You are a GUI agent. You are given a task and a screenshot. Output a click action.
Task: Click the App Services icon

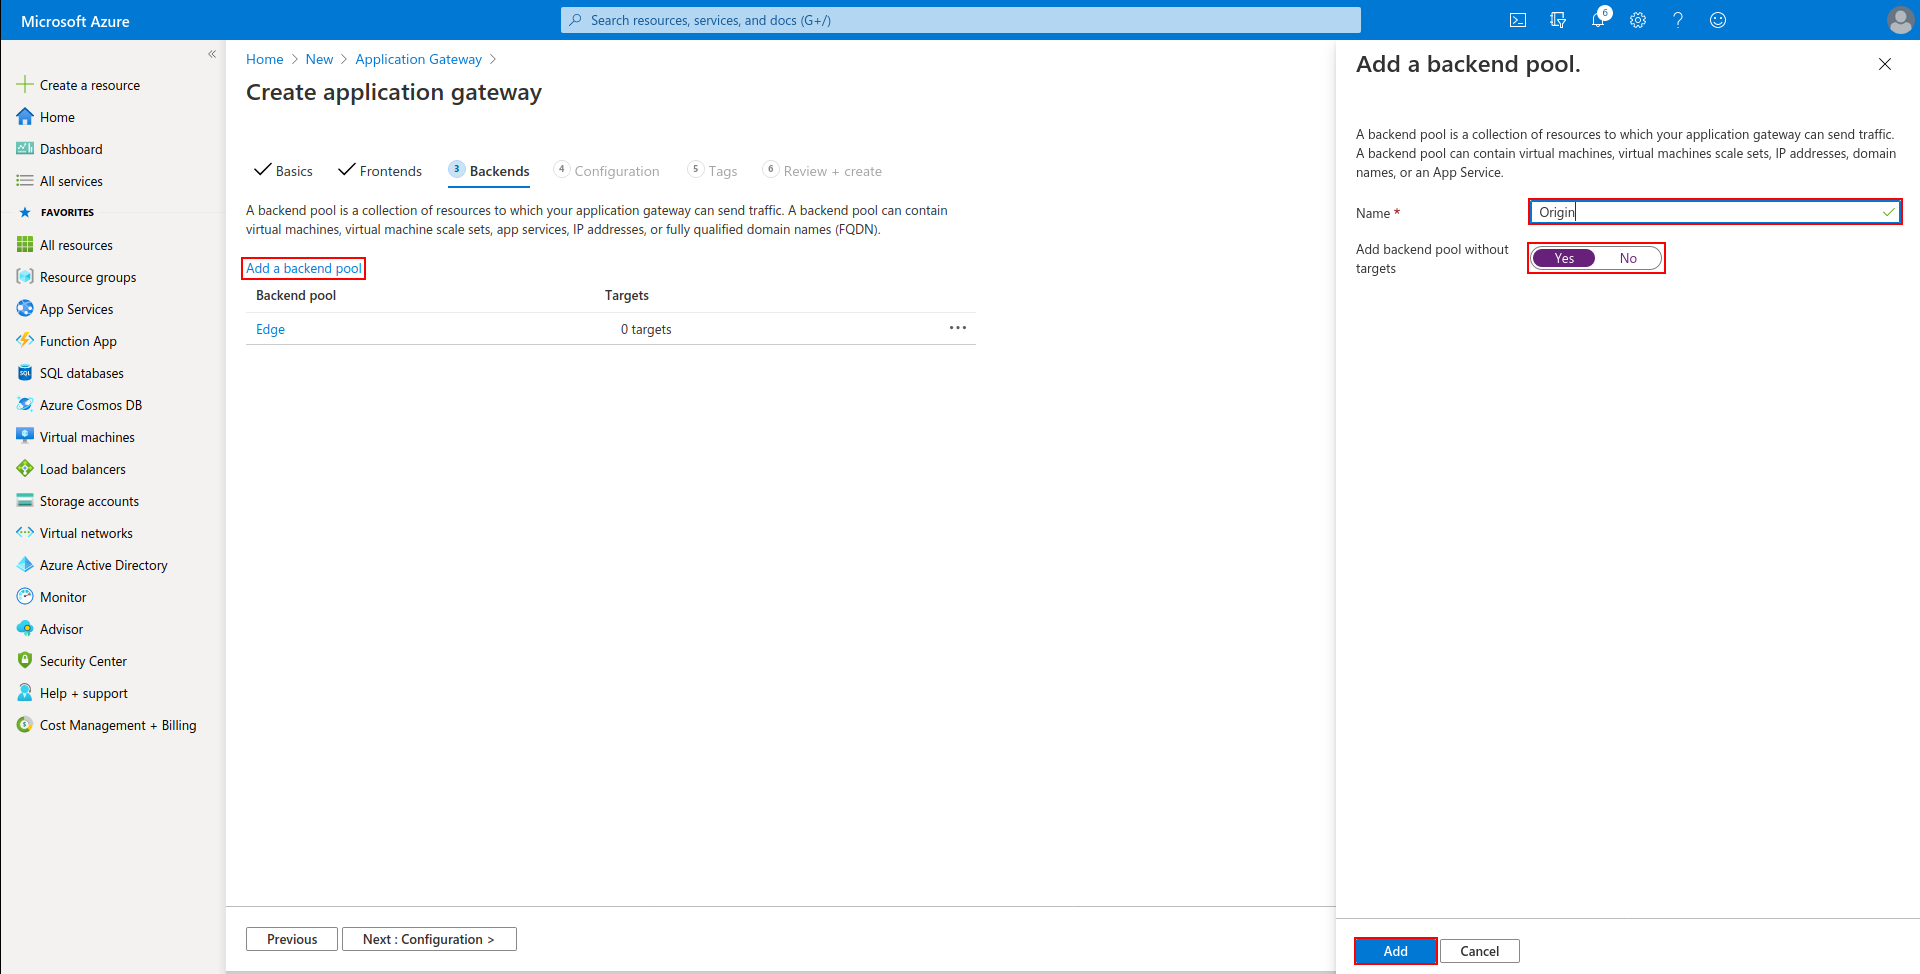(x=25, y=309)
